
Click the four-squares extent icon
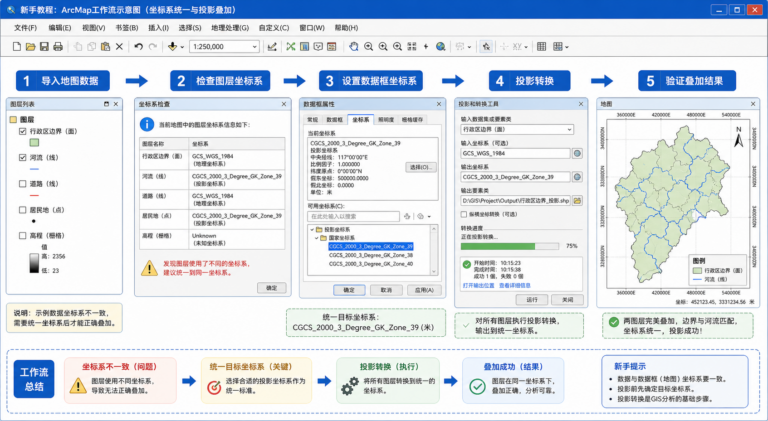[x=412, y=47]
